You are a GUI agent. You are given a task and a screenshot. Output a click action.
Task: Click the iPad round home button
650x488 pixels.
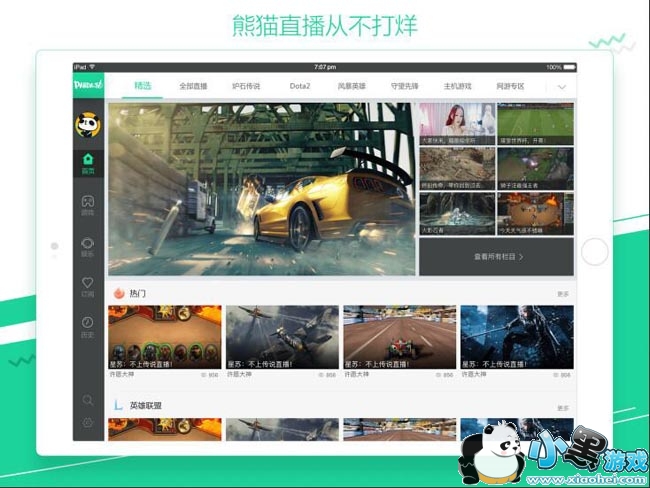click(594, 252)
